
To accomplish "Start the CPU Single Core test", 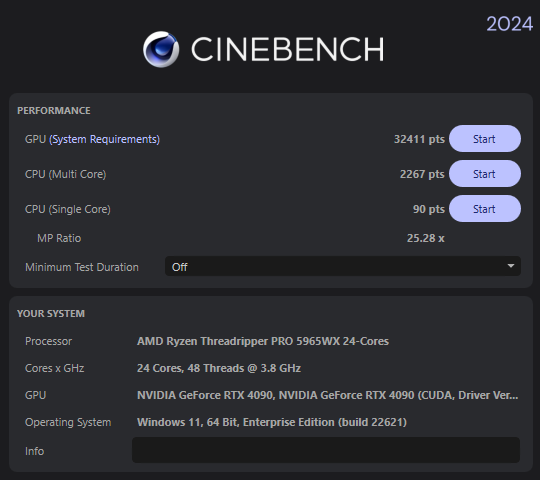I will click(485, 209).
